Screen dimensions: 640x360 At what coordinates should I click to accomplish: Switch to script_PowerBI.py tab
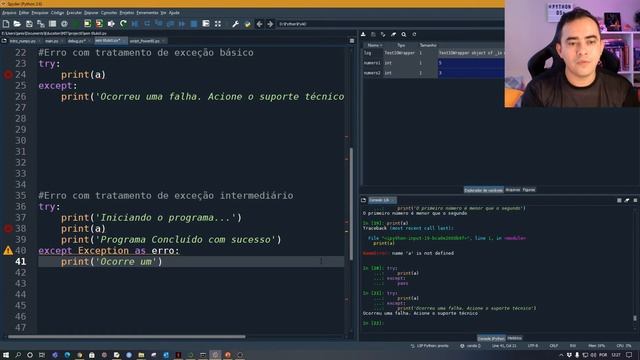(x=147, y=41)
